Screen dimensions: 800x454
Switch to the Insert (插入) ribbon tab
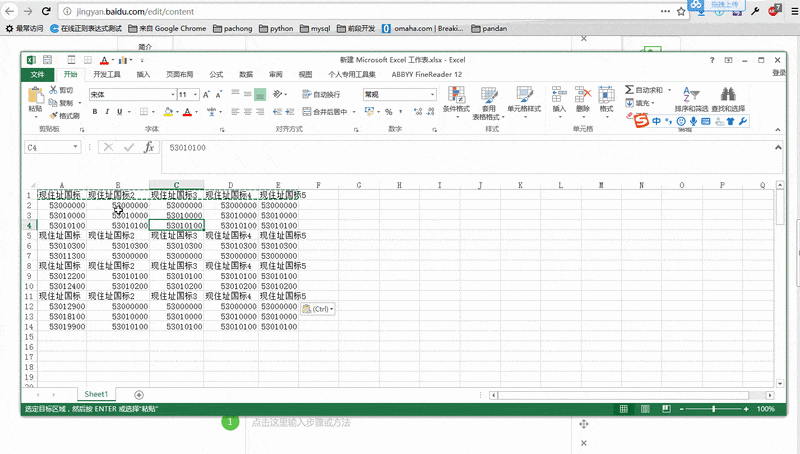point(144,74)
